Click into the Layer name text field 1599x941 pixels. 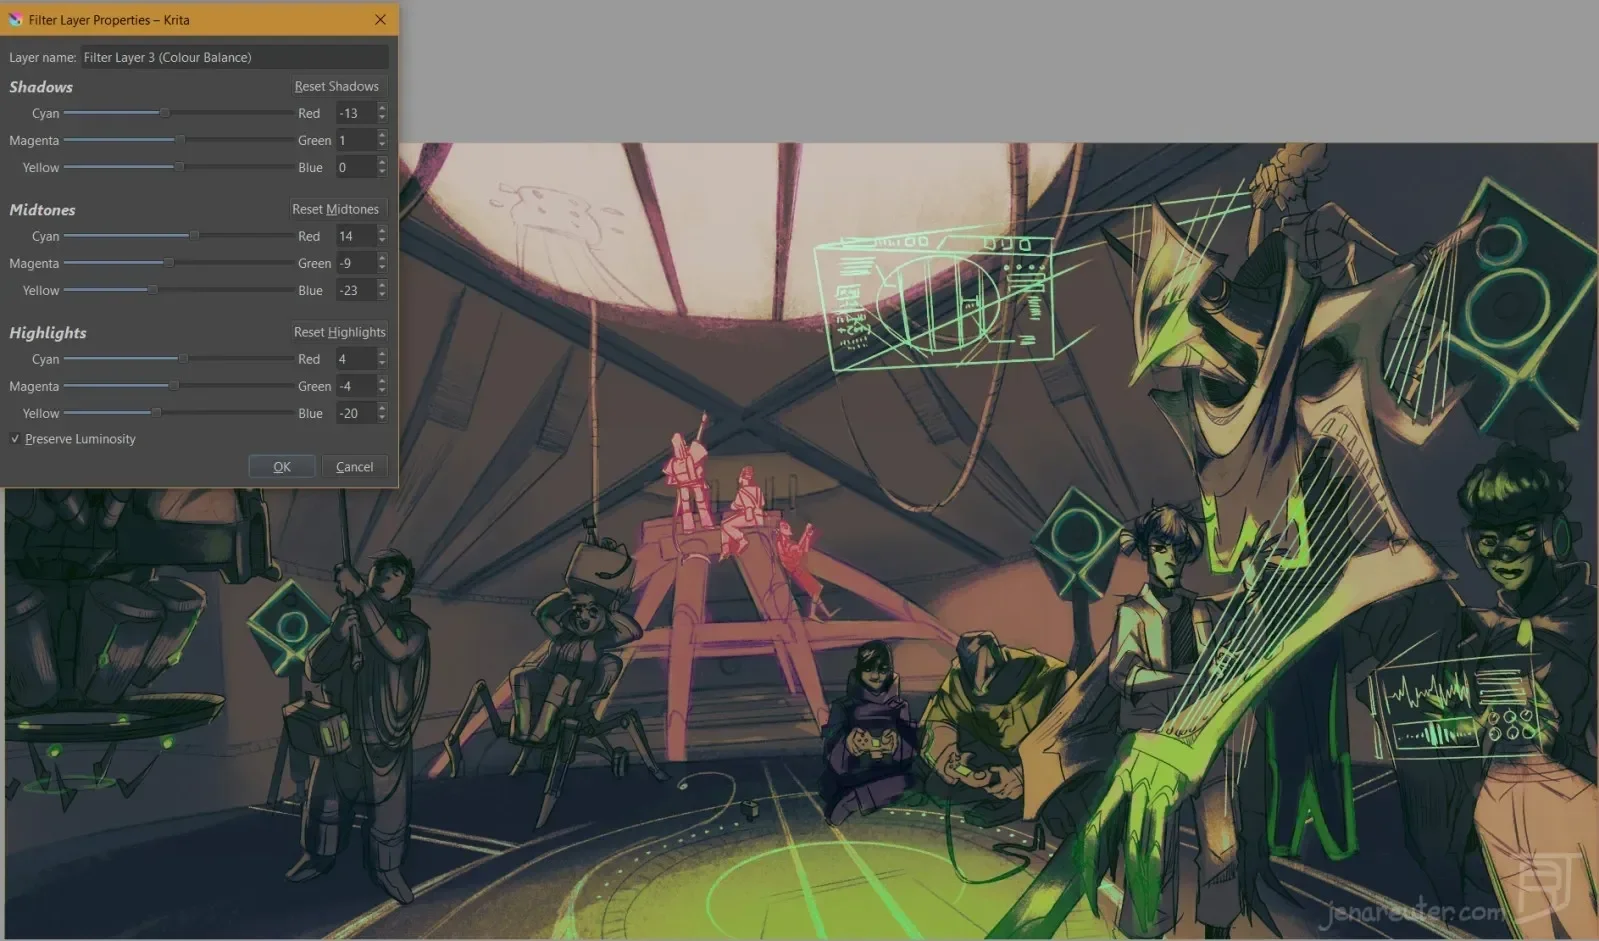coord(234,57)
